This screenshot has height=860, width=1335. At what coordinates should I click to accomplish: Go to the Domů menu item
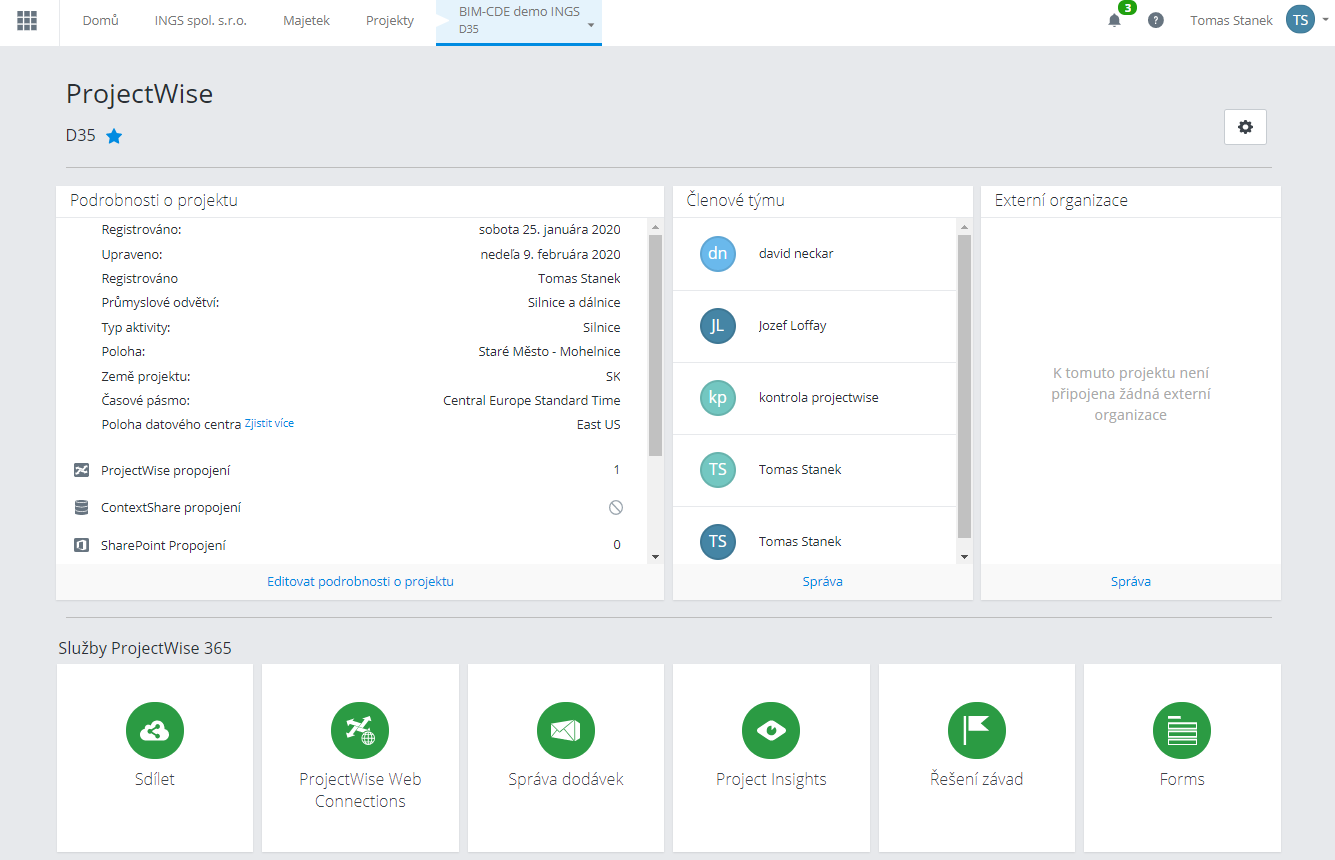pos(100,20)
